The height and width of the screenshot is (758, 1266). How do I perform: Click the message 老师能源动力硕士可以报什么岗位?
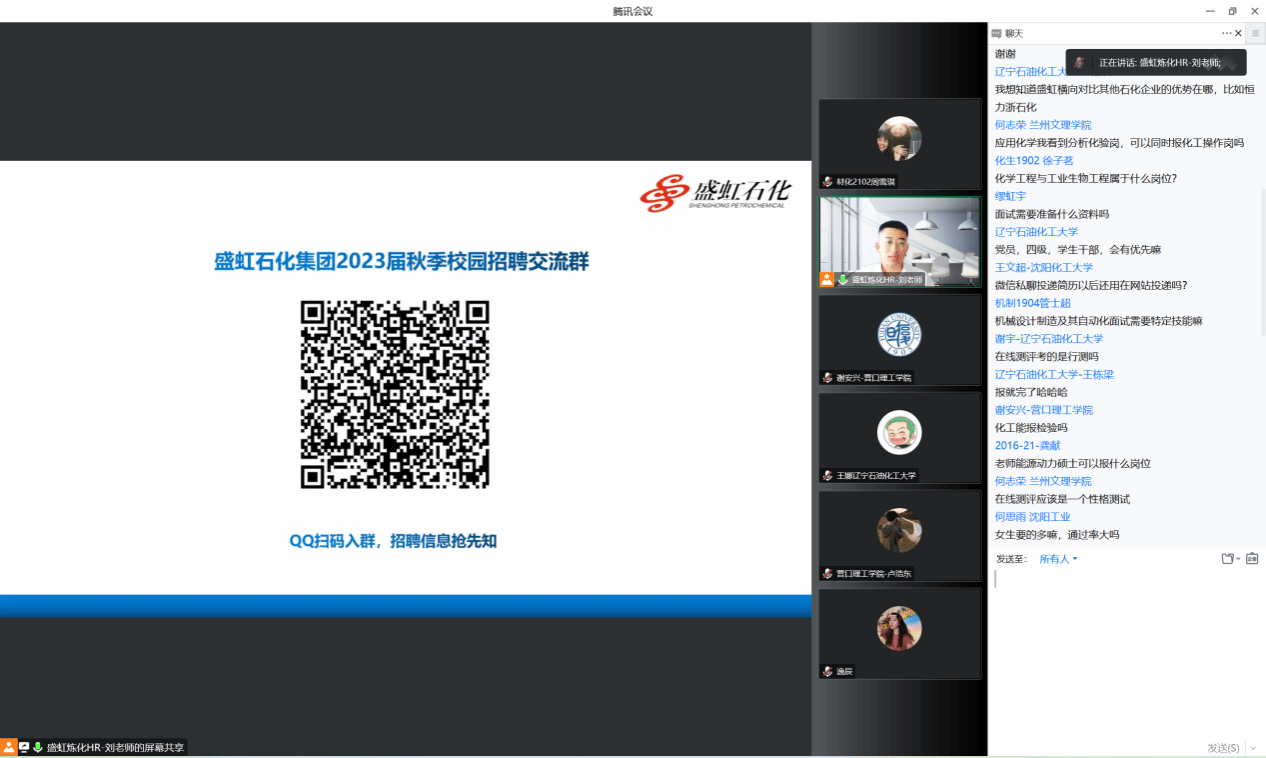(x=1073, y=463)
